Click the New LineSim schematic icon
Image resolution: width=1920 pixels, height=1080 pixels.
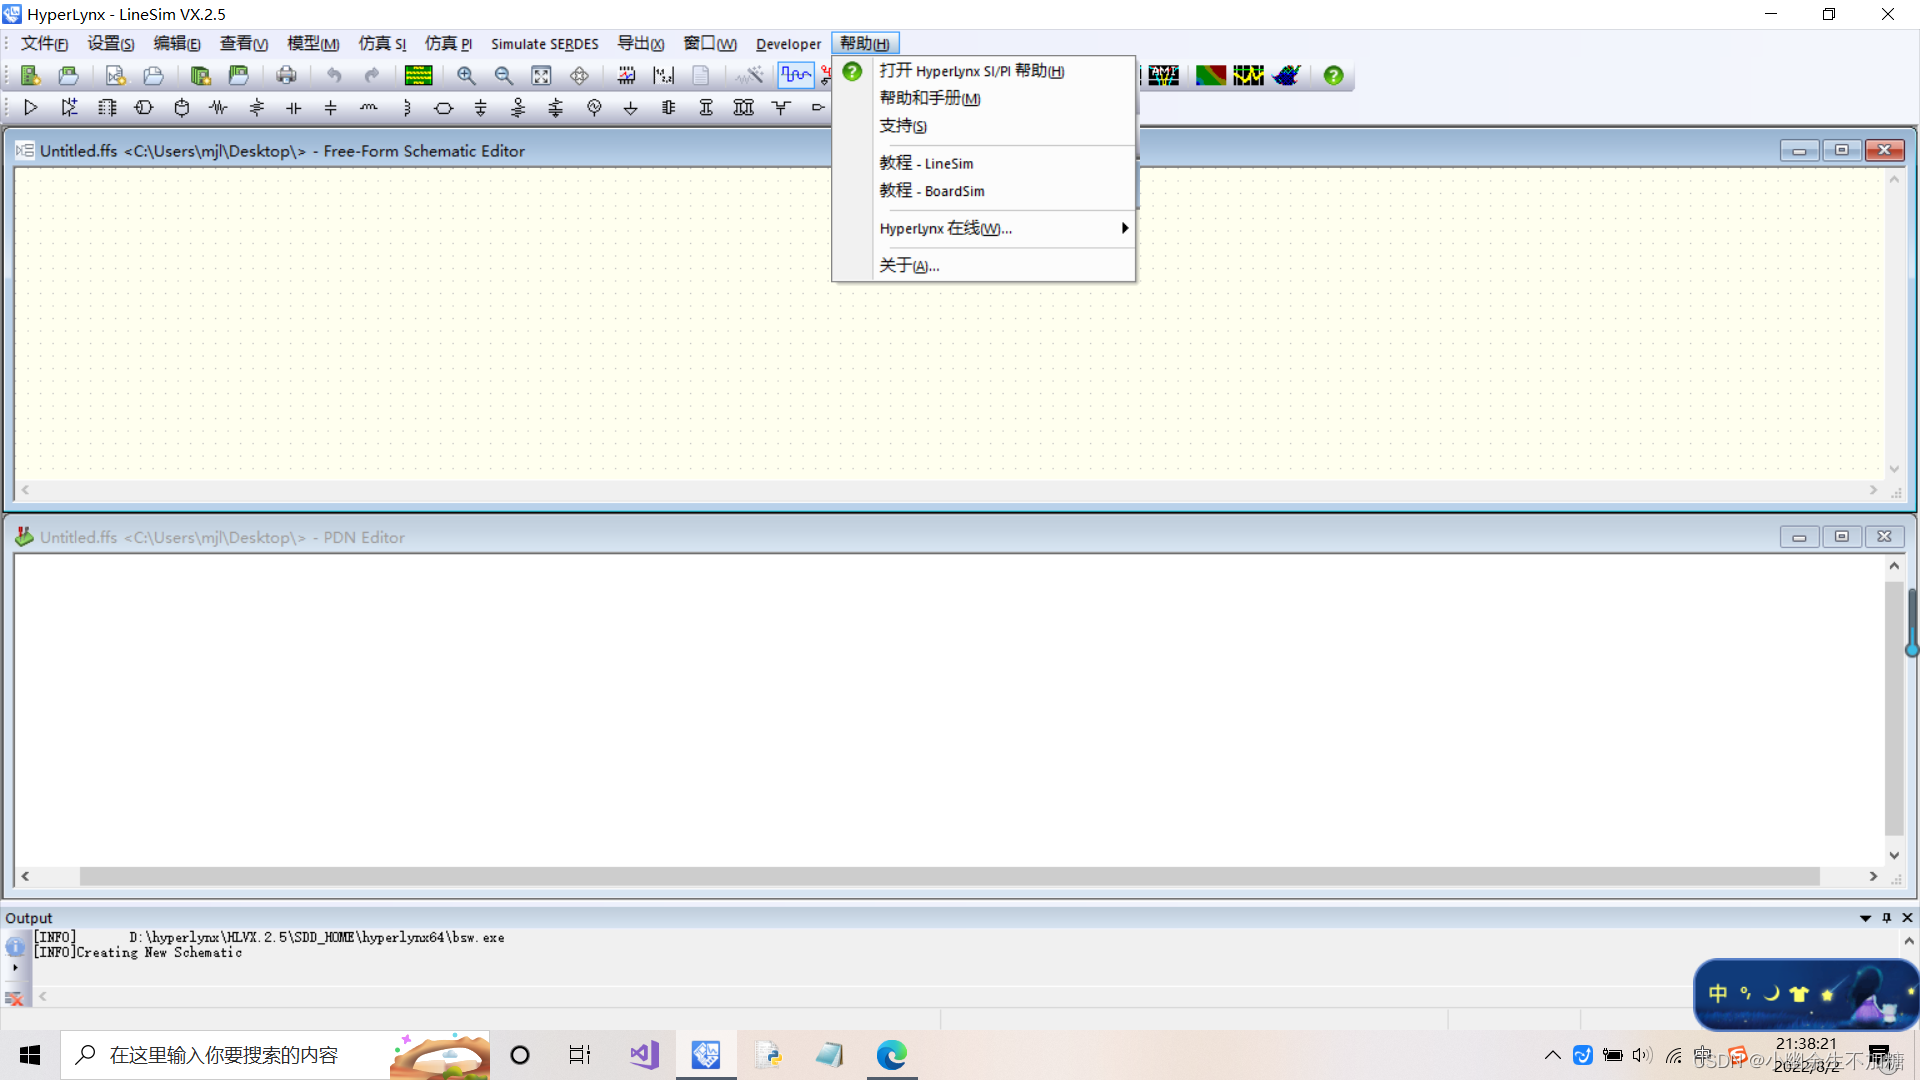30,75
